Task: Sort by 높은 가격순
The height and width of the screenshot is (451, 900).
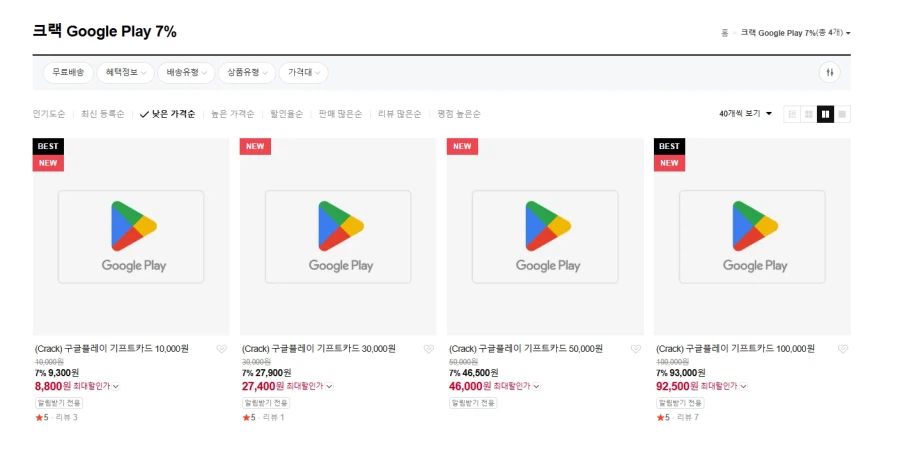Action: 232,114
